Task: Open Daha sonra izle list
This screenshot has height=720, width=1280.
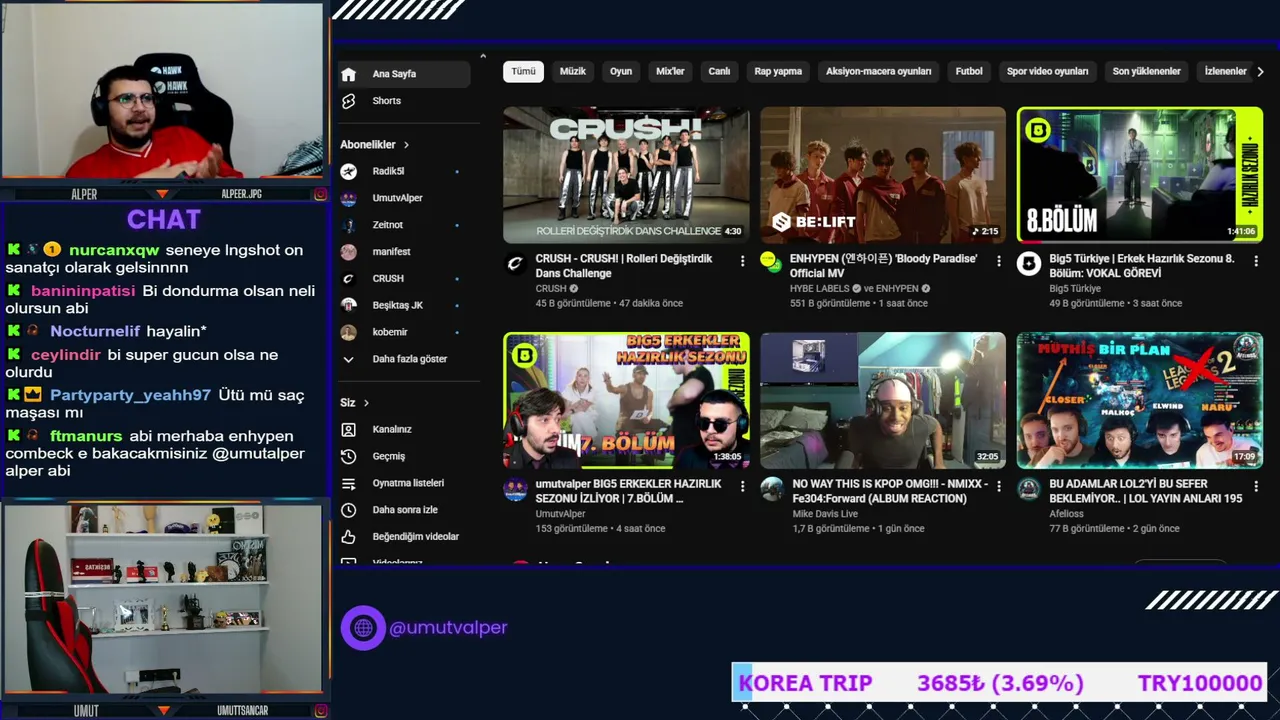Action: (404, 510)
